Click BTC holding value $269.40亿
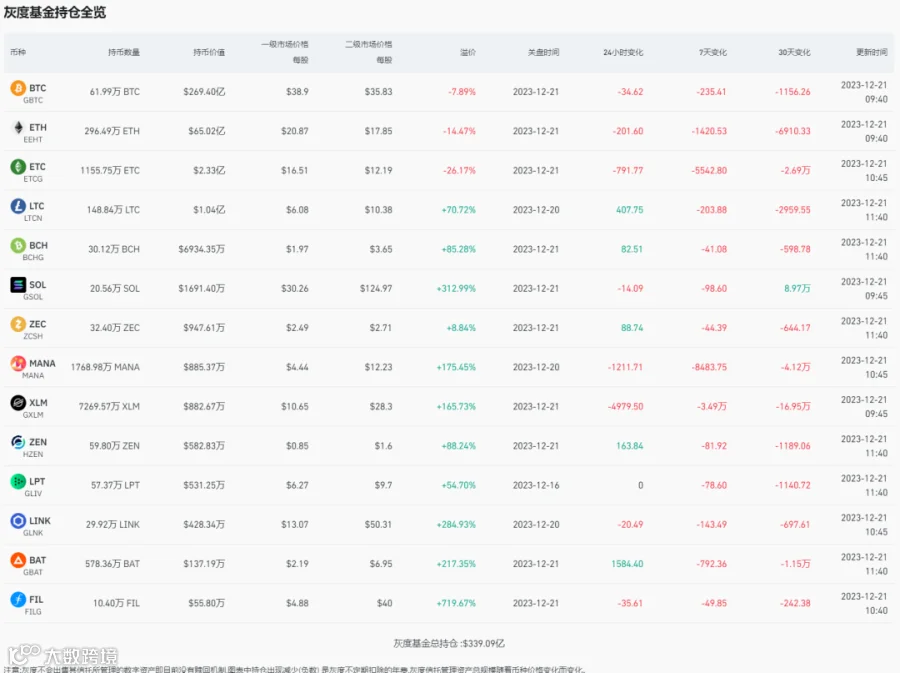This screenshot has height=673, width=900. 204,92
